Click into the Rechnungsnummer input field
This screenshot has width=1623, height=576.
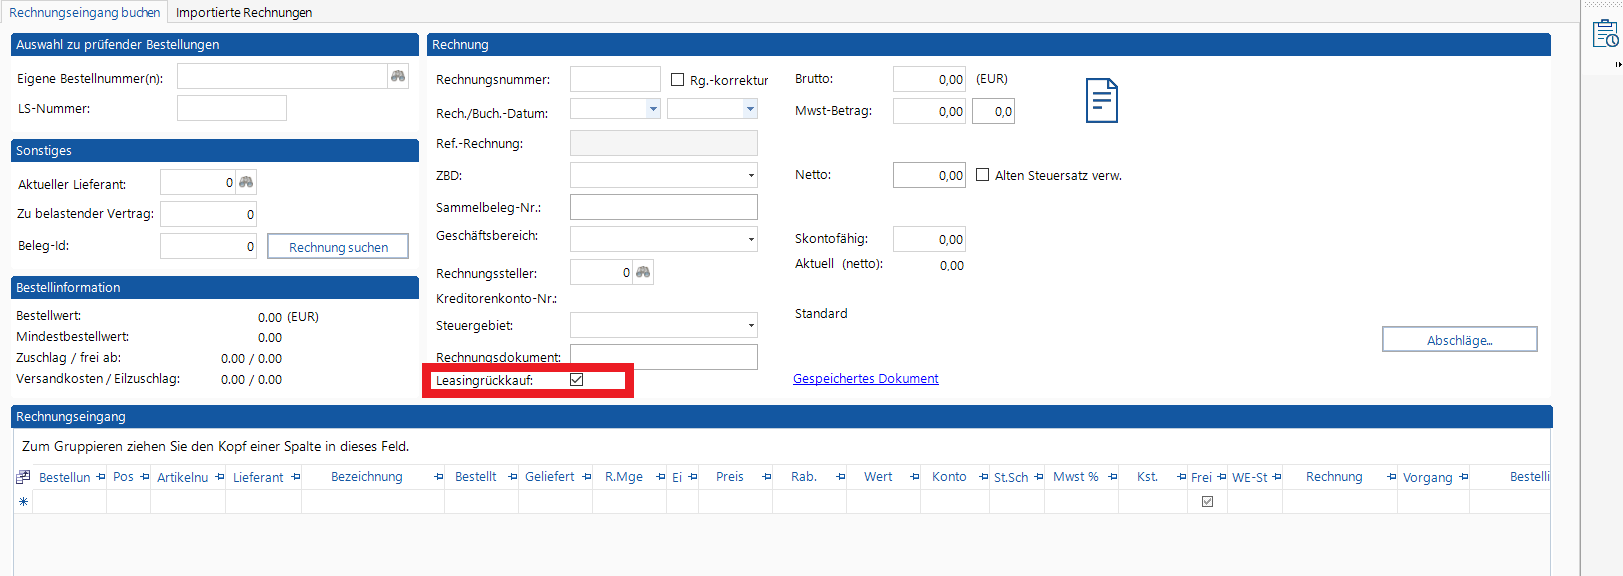[615, 80]
